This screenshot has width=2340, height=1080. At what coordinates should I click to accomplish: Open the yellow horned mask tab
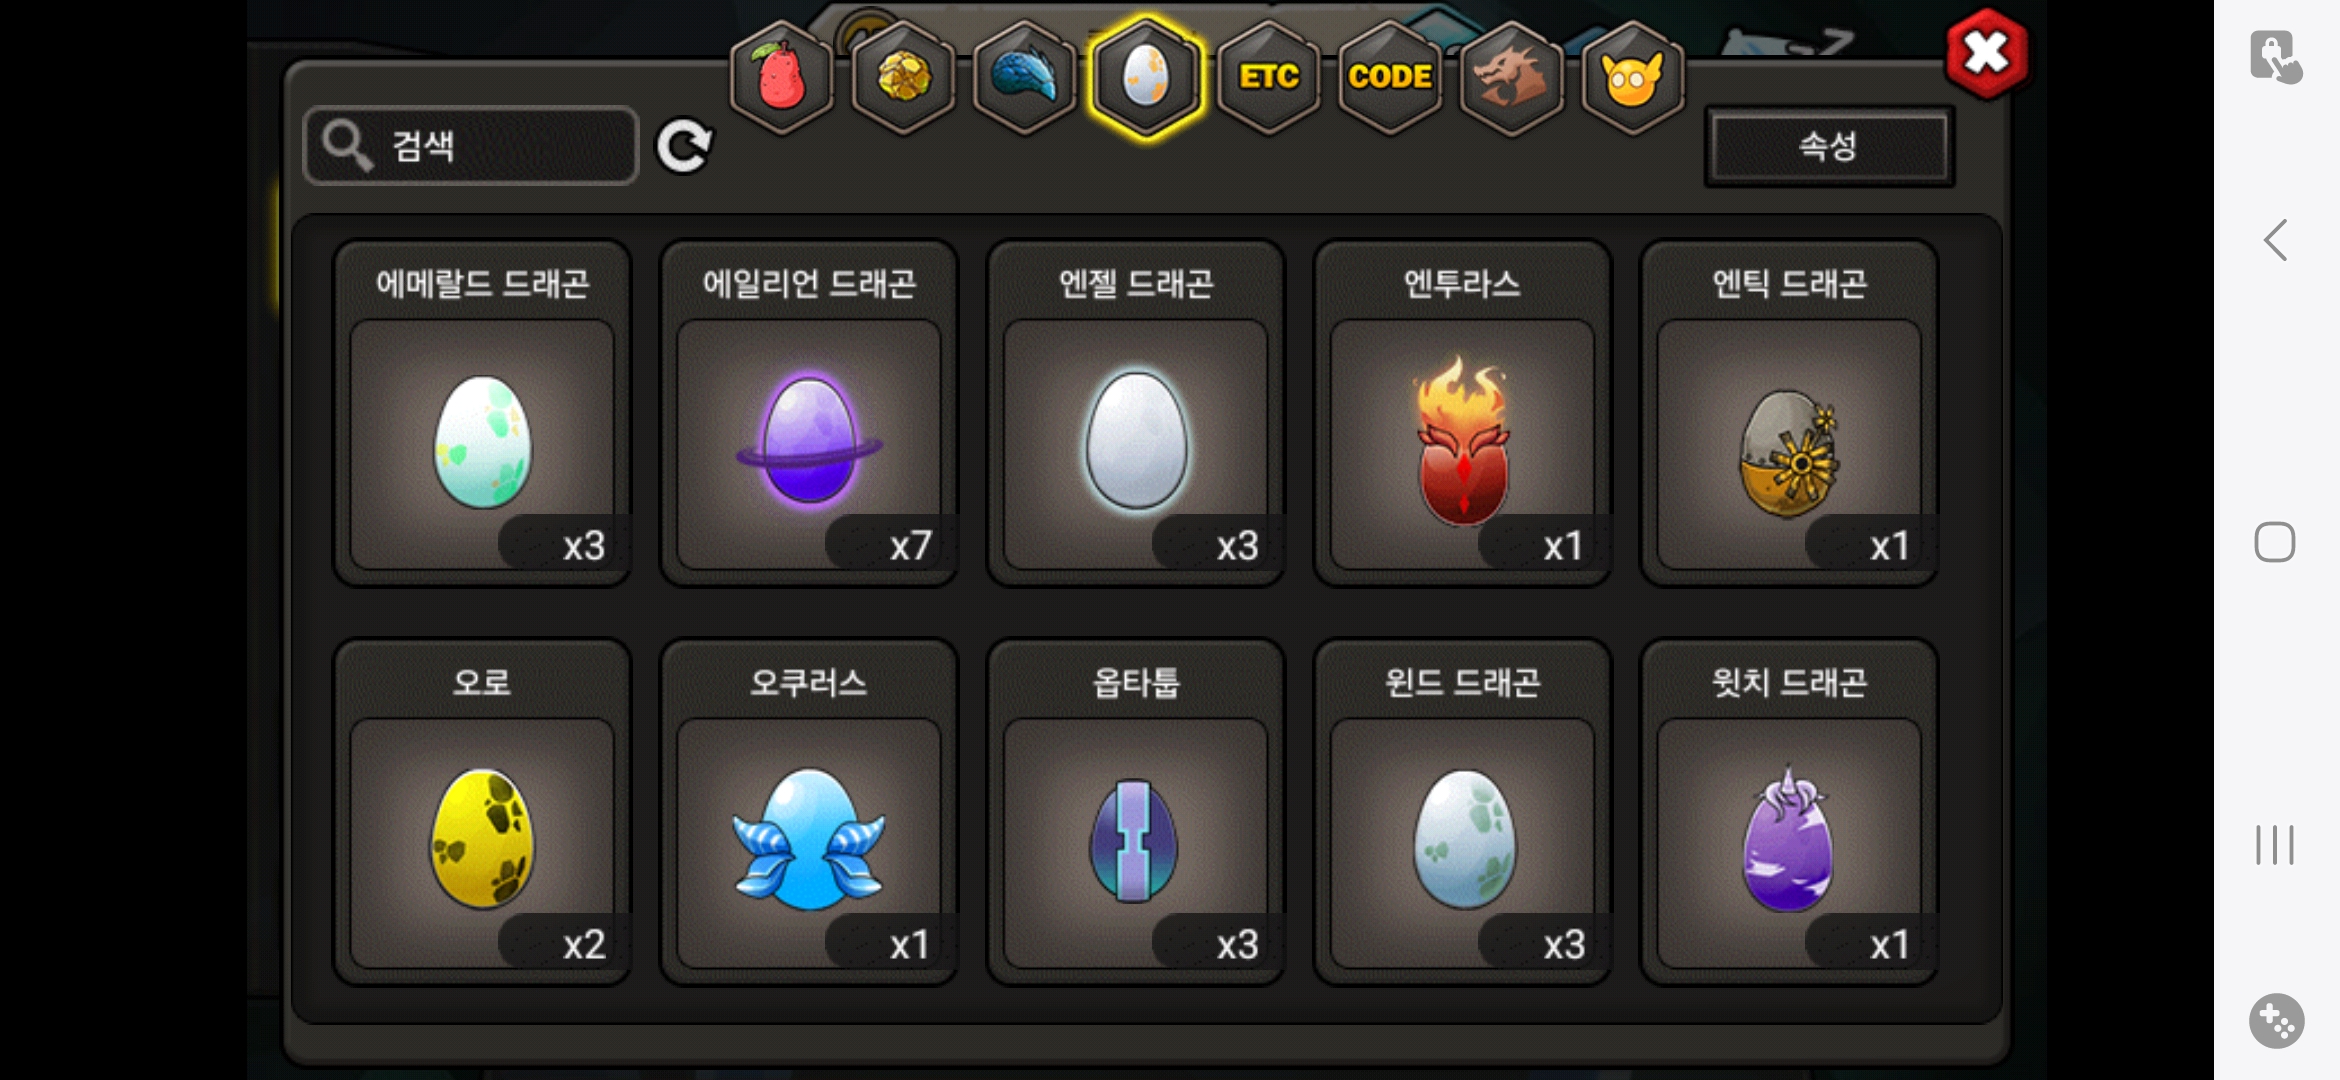[x=1632, y=76]
